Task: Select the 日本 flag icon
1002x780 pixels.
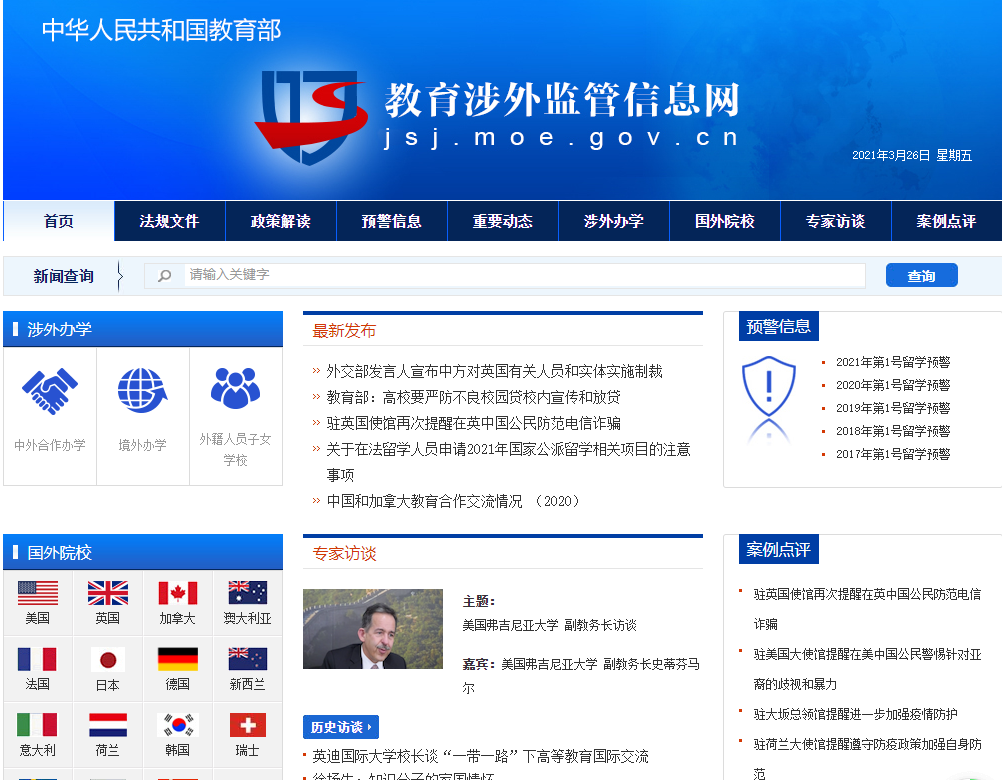Action: click(x=107, y=659)
